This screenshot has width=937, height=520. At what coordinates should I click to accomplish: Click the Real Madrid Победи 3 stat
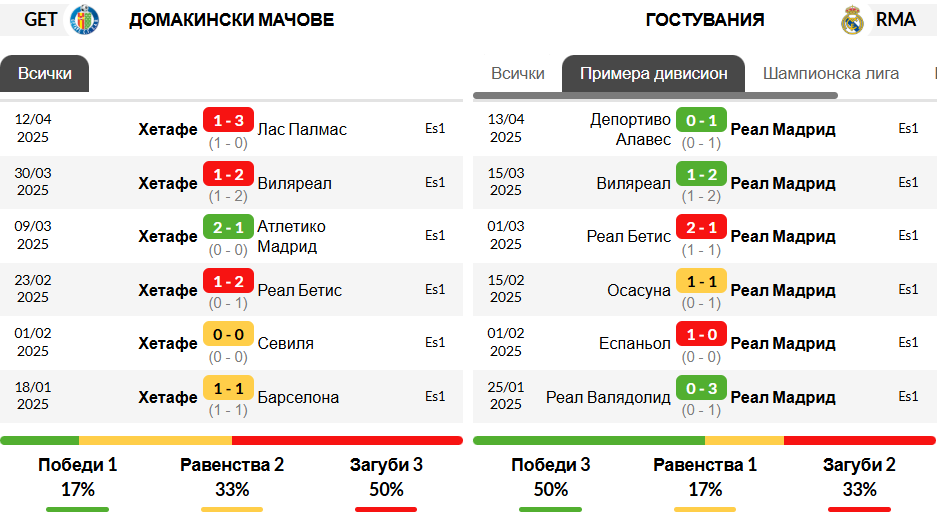(x=550, y=465)
